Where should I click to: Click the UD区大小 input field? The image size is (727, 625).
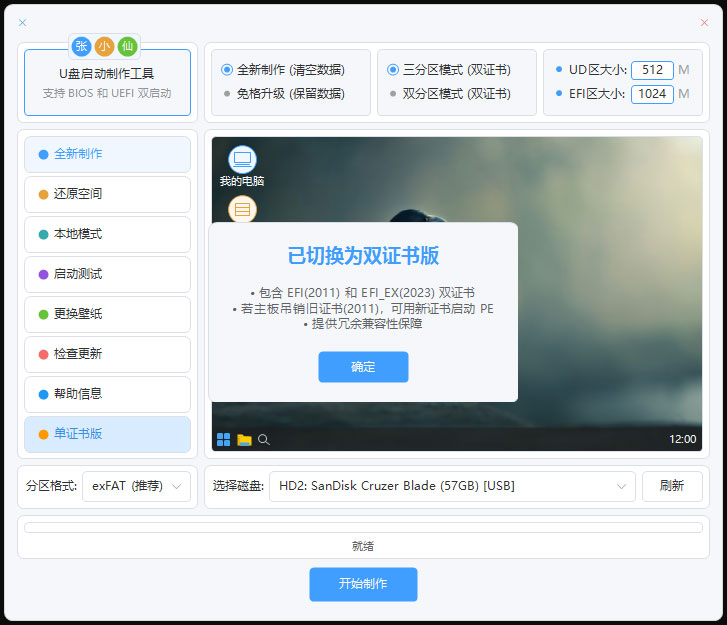652,70
